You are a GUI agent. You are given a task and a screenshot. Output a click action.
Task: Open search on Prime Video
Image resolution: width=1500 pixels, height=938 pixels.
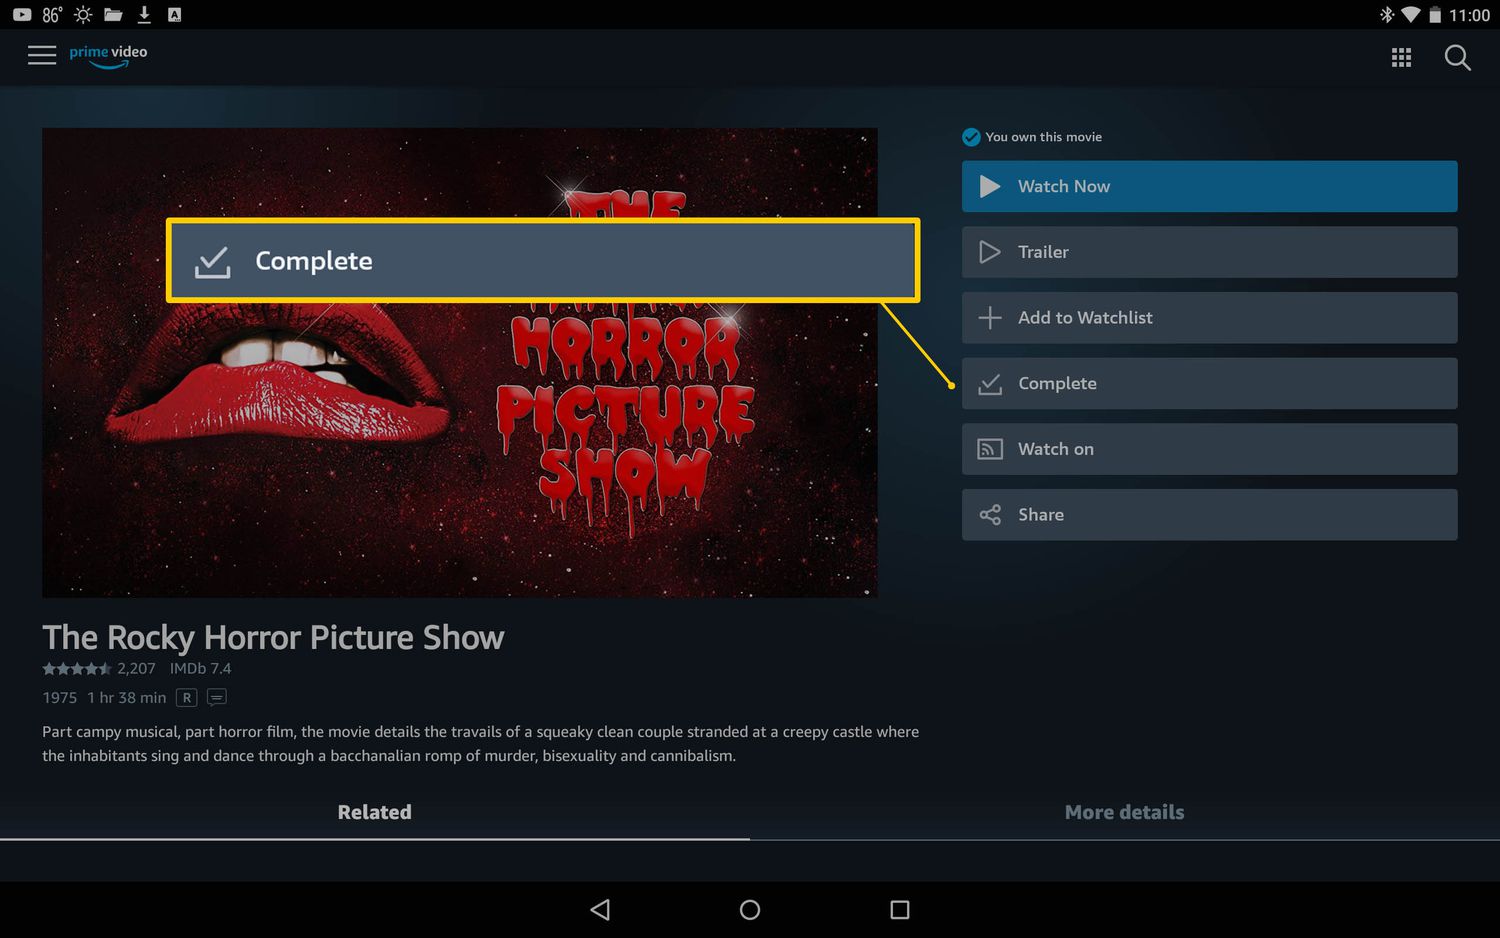(1457, 57)
